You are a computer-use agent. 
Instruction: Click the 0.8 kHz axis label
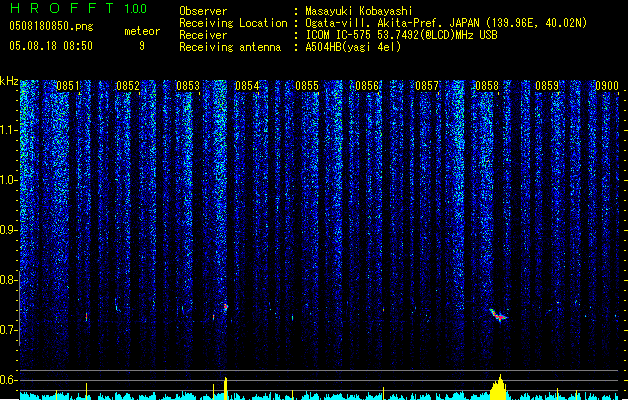(9, 280)
